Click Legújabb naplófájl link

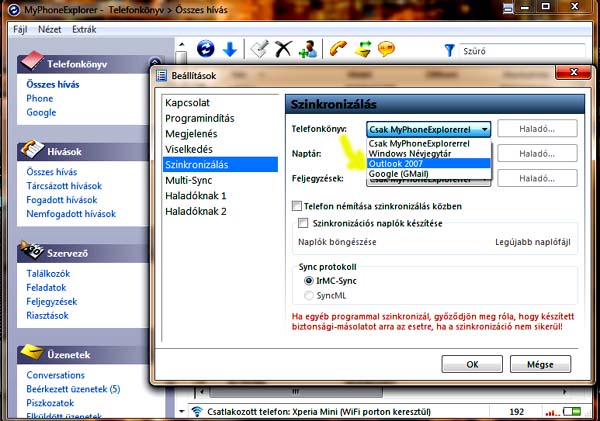pyautogui.click(x=533, y=242)
